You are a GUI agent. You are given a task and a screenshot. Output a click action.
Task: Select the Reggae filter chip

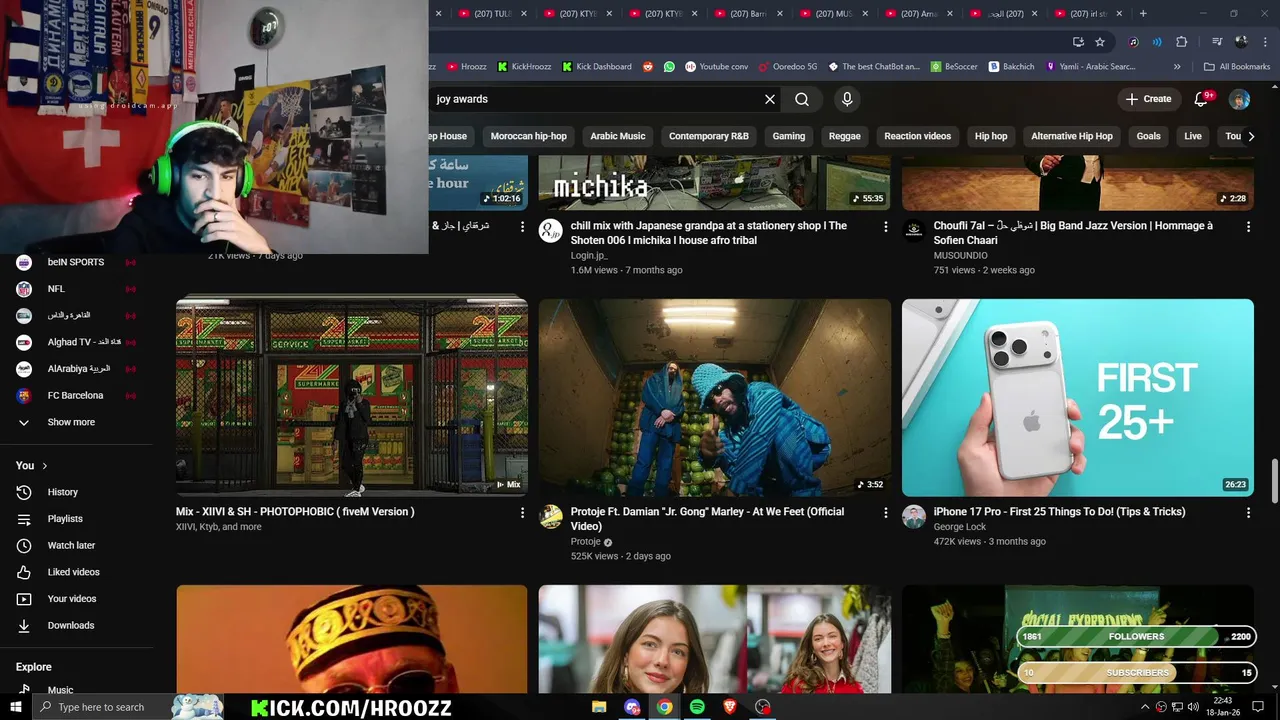click(x=845, y=136)
